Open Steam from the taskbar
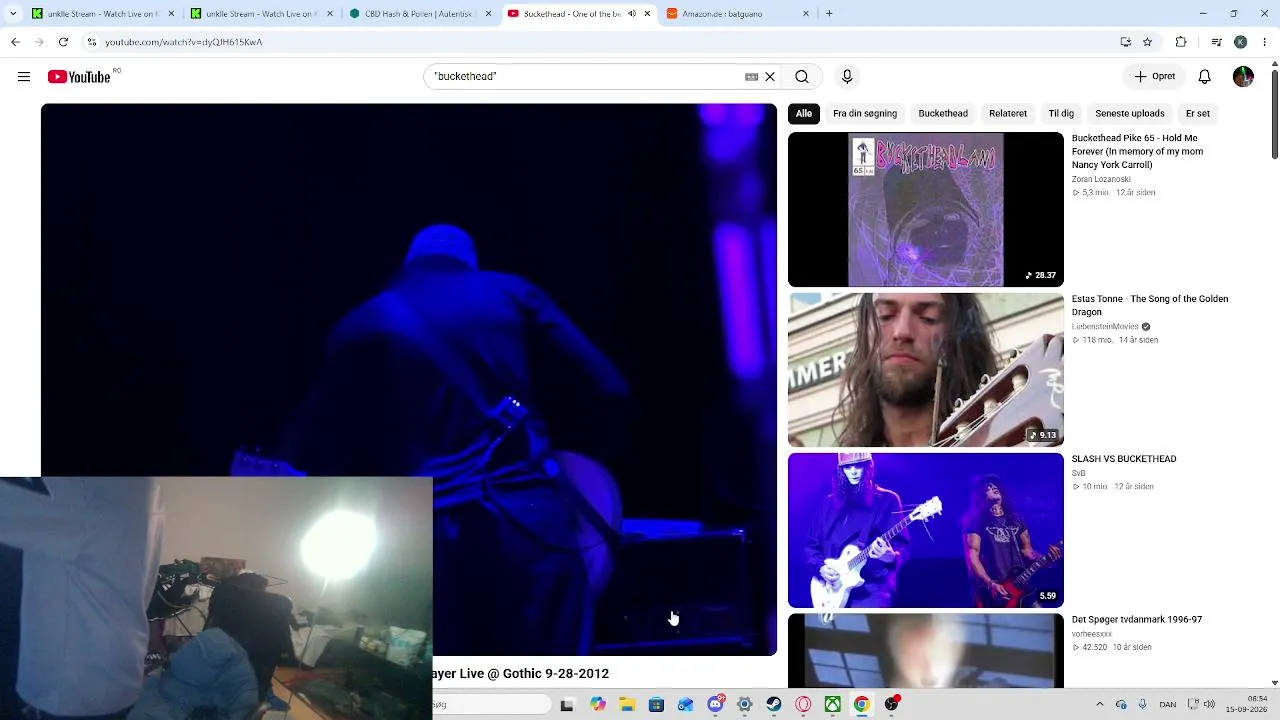1280x720 pixels. [x=774, y=705]
